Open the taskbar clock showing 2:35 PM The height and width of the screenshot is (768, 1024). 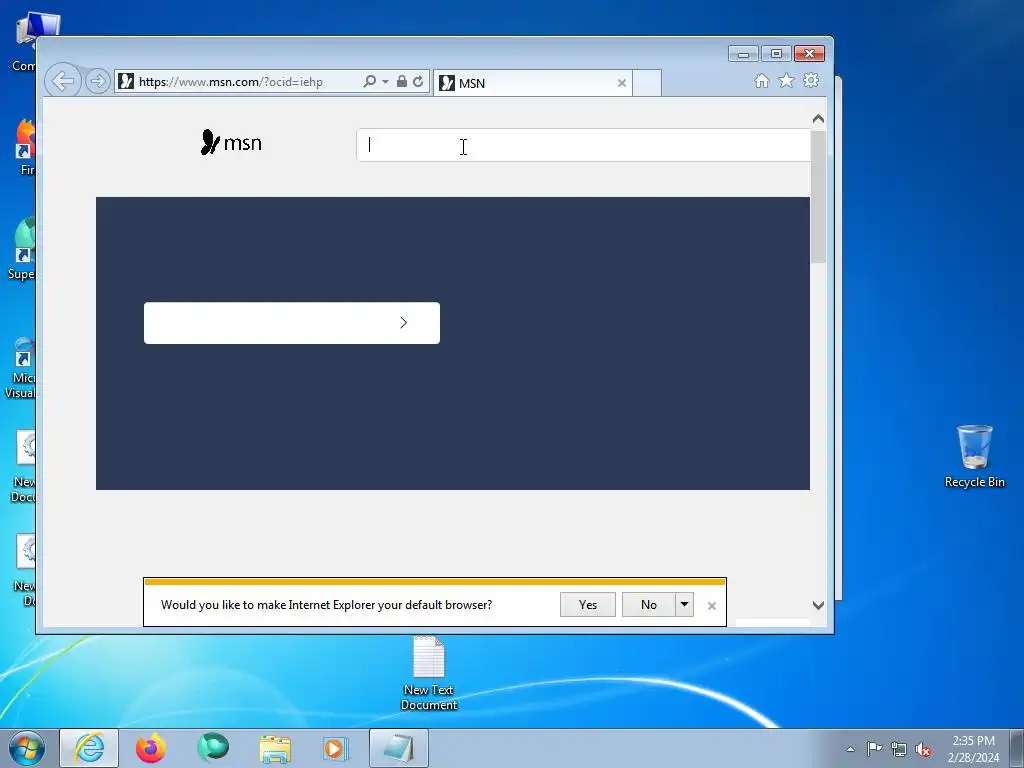tap(973, 749)
